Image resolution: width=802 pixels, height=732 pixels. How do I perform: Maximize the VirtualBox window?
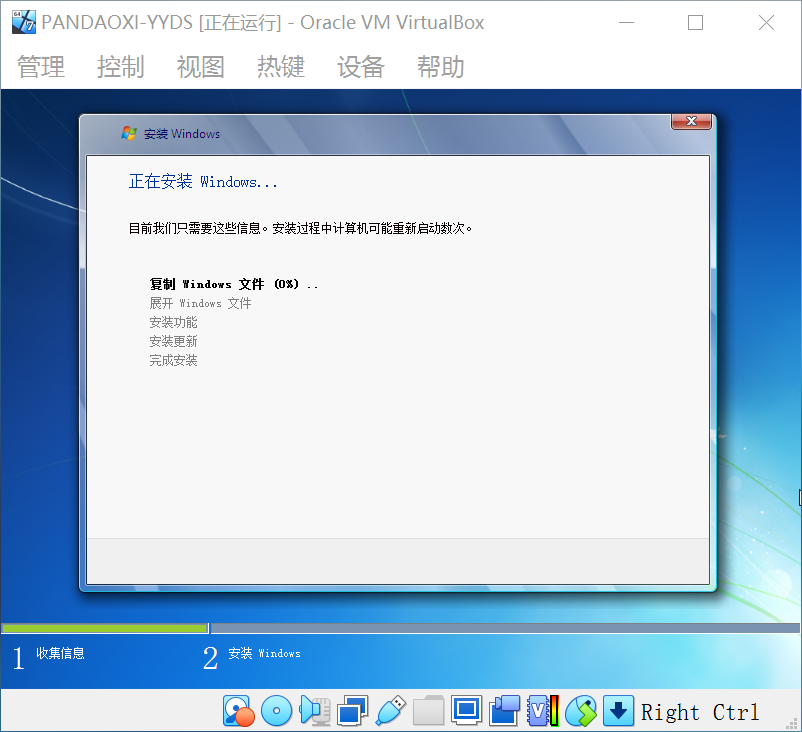pyautogui.click(x=695, y=23)
